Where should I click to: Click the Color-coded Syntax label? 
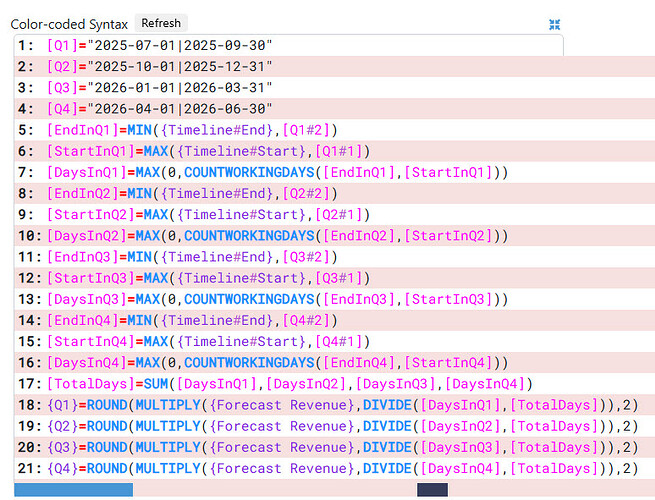69,24
